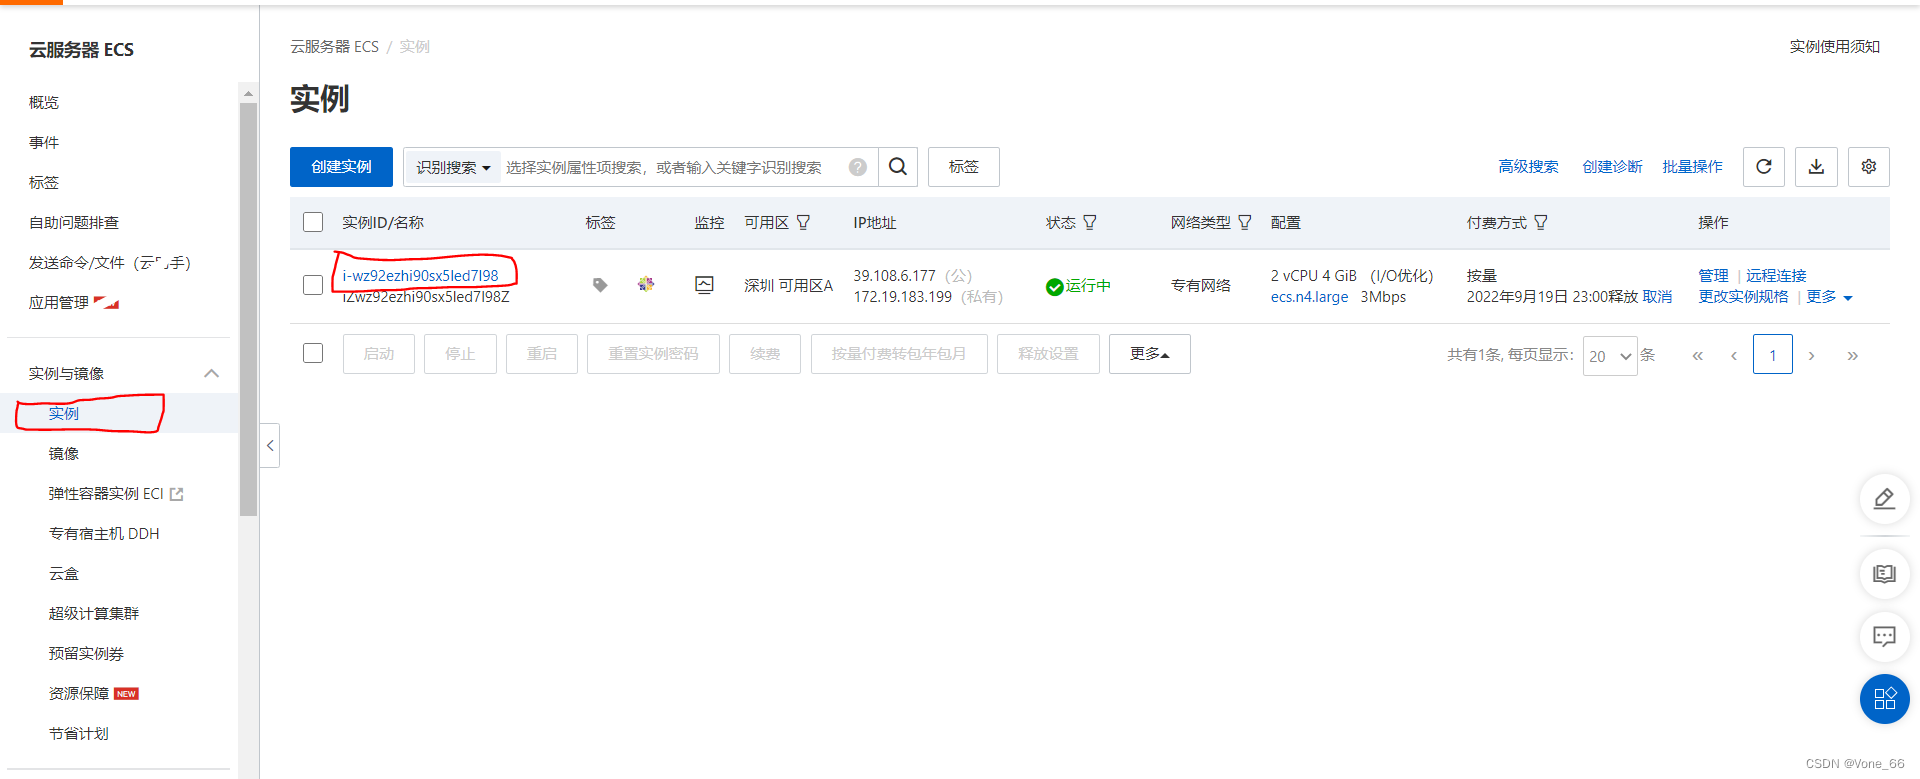The image size is (1920, 779).
Task: Click the 远程连接 link
Action: 1776,276
